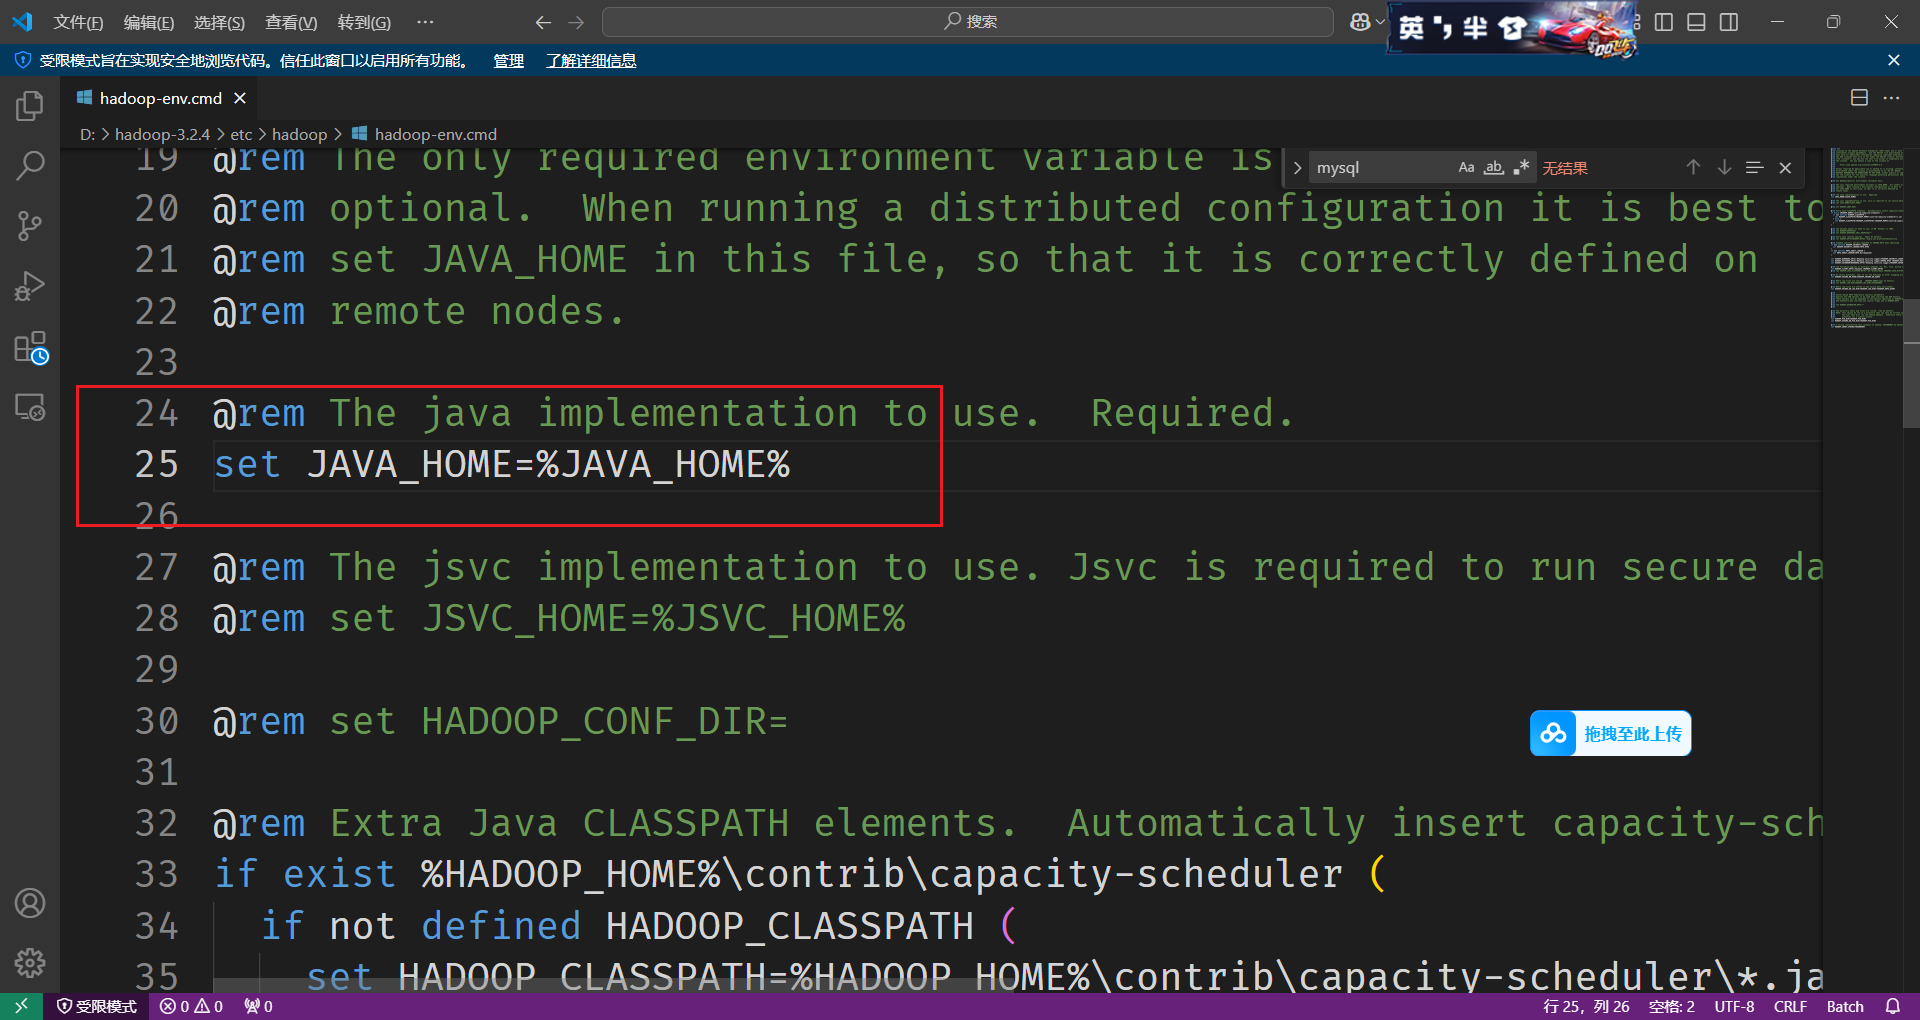The image size is (1920, 1020).
Task: Open the 查看(V) menu
Action: [290, 22]
